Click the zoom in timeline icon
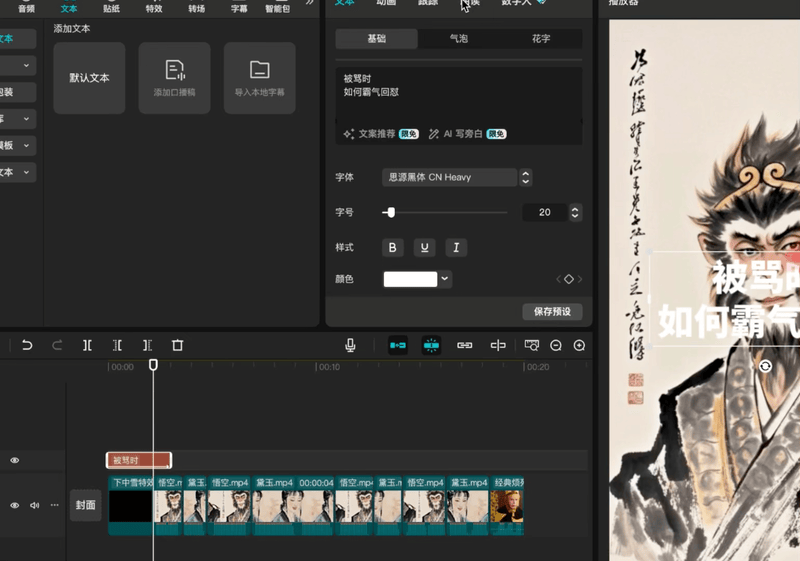This screenshot has width=800, height=561. point(579,345)
